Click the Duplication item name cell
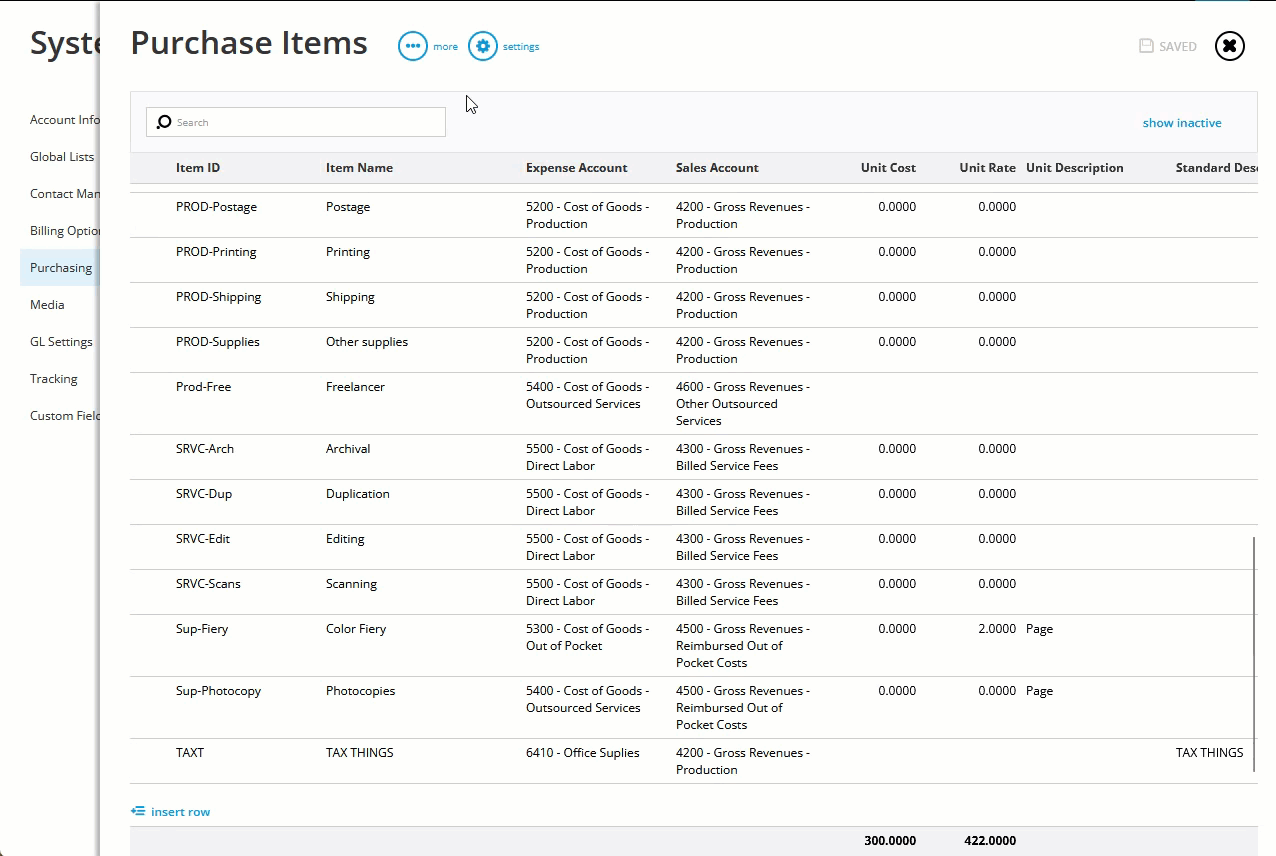This screenshot has height=856, width=1276. [358, 494]
